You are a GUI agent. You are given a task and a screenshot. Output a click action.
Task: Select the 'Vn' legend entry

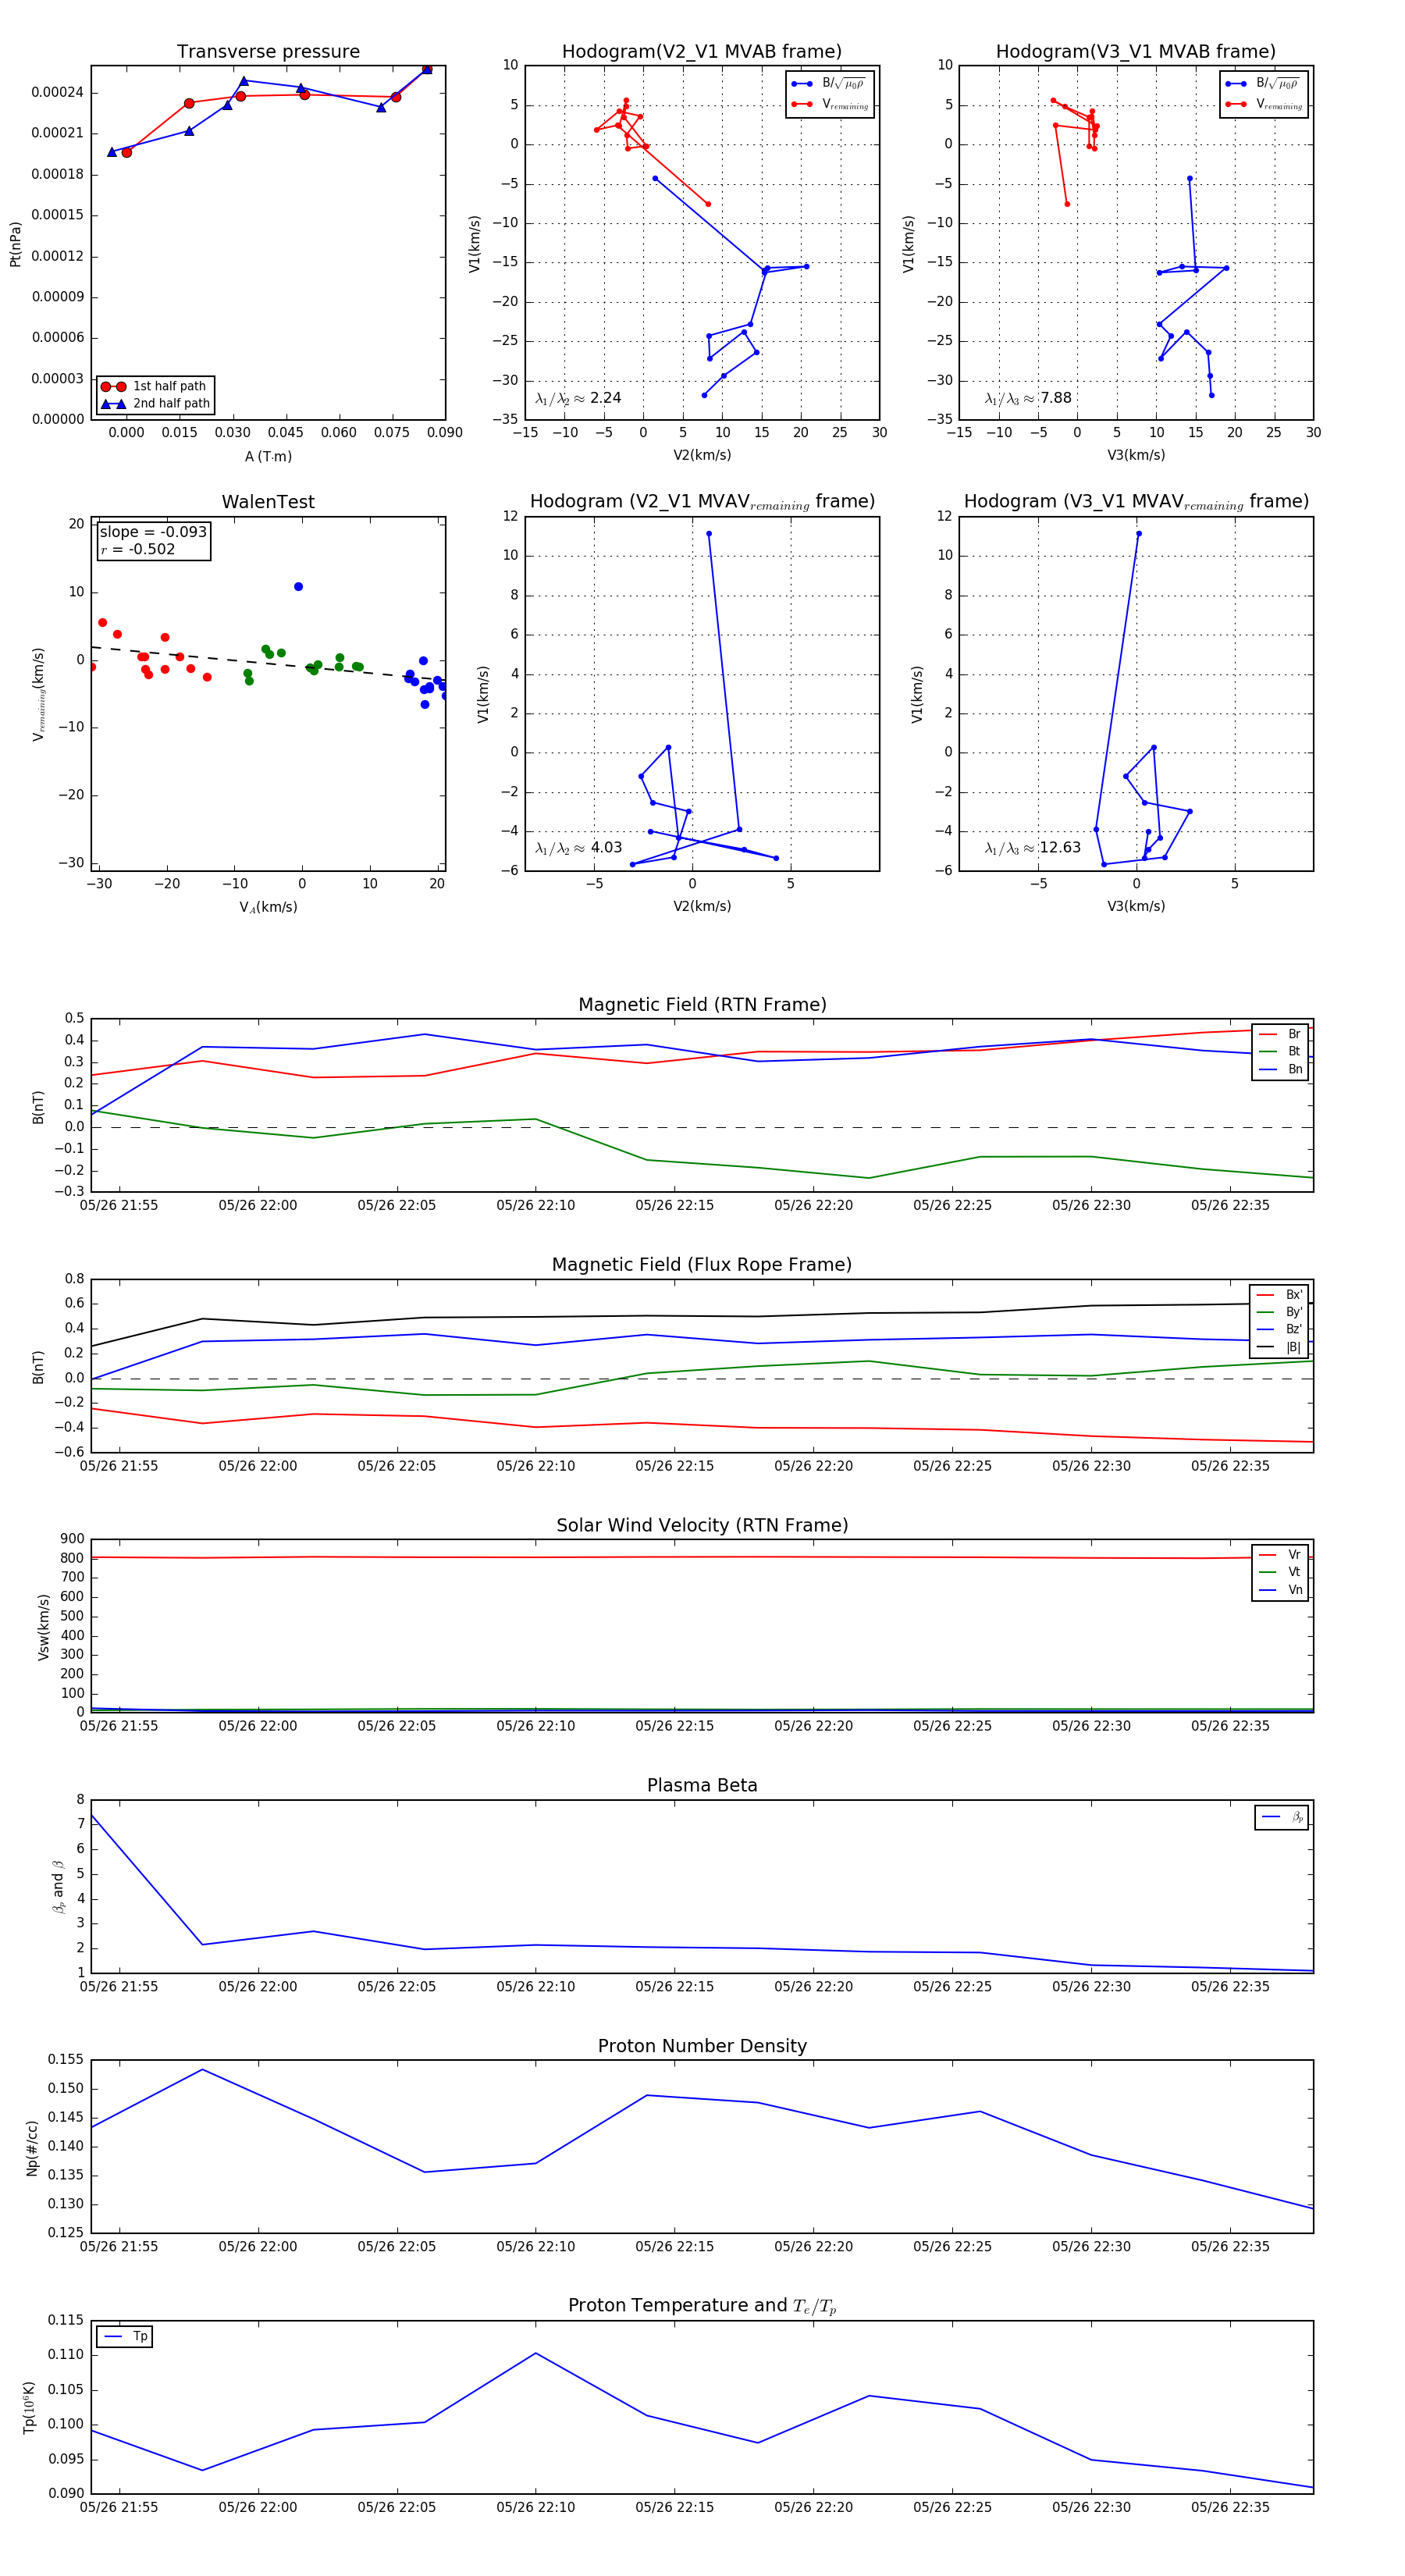coord(1280,1590)
